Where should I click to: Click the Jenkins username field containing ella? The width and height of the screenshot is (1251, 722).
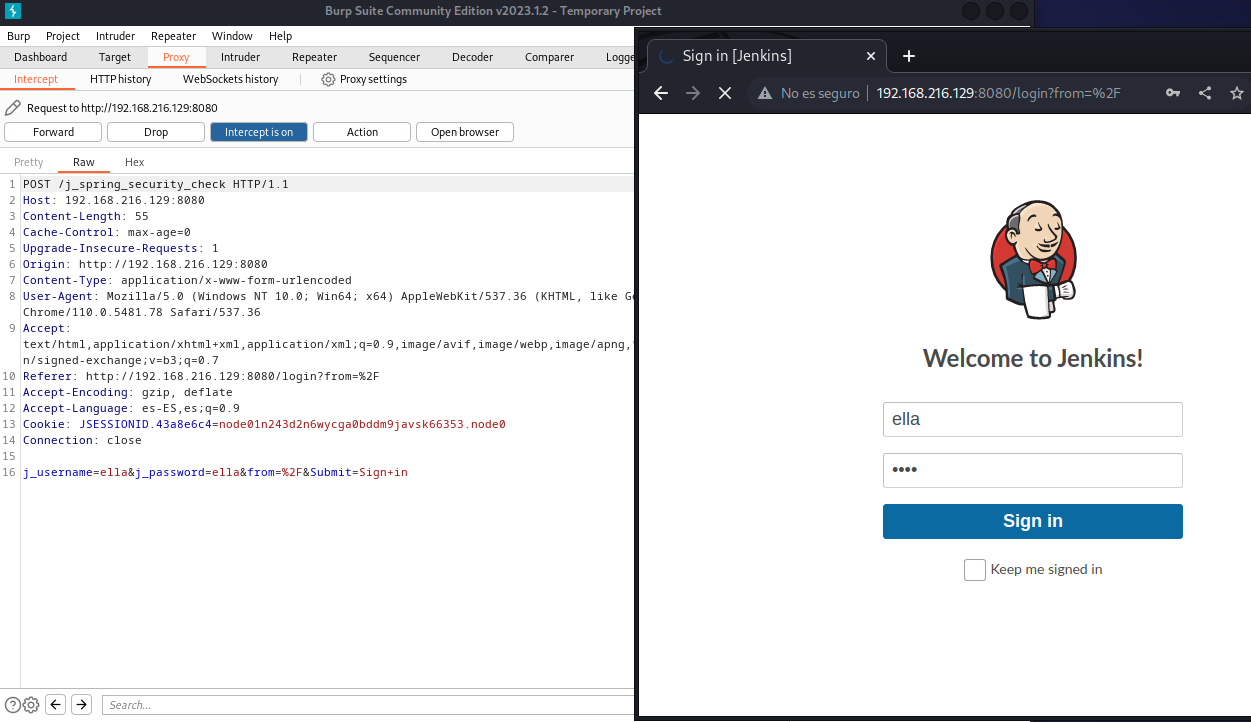(x=1033, y=420)
